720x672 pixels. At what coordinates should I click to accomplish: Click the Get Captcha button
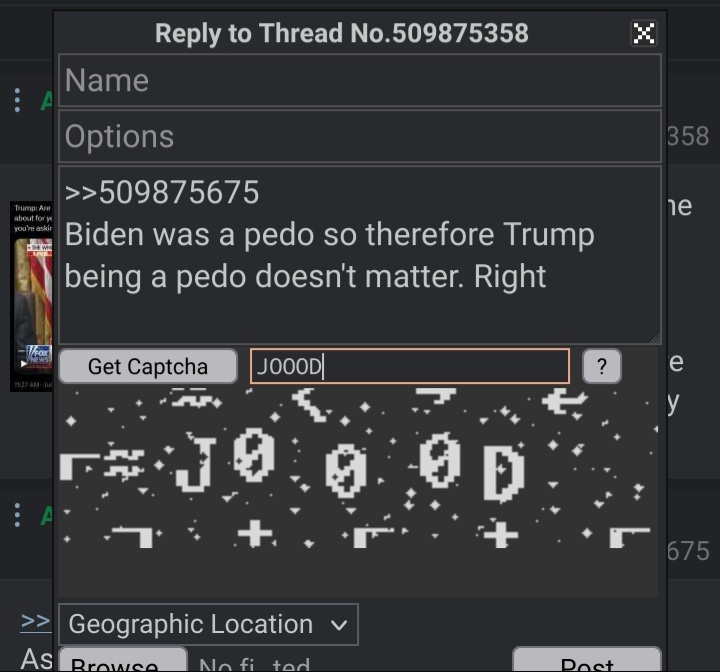point(148,366)
